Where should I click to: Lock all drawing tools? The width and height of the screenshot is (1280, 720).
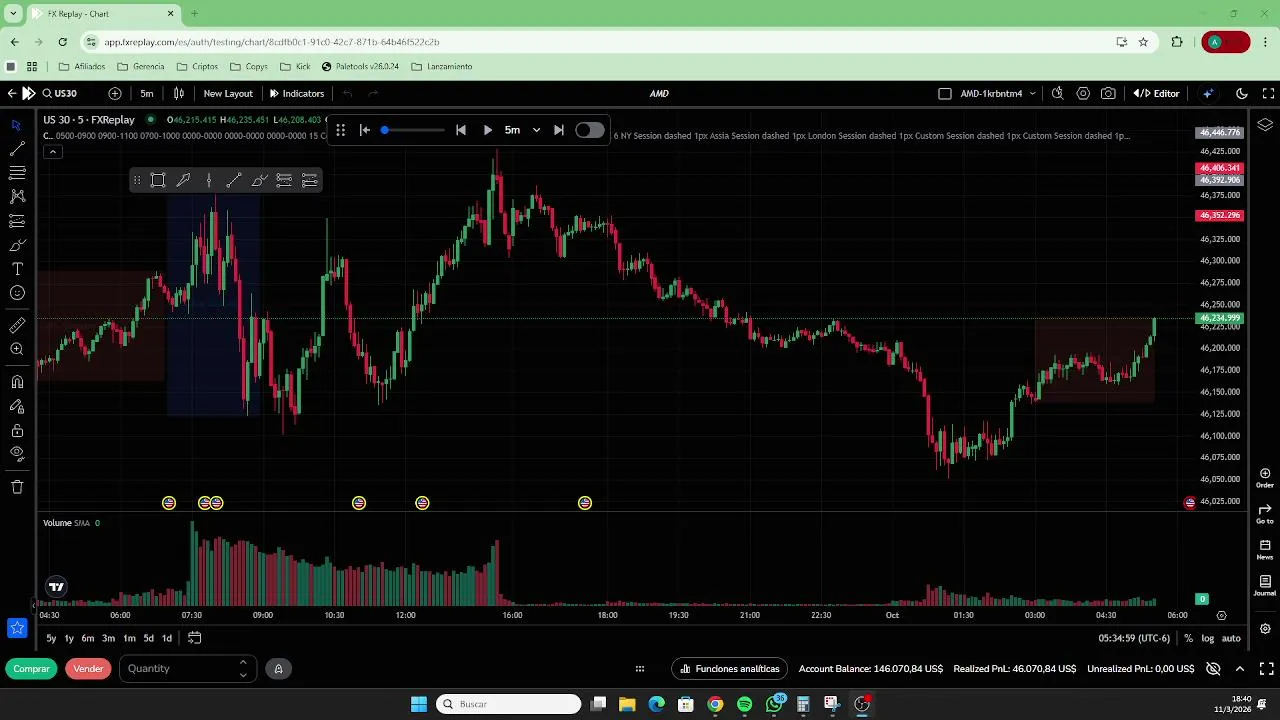pos(17,430)
